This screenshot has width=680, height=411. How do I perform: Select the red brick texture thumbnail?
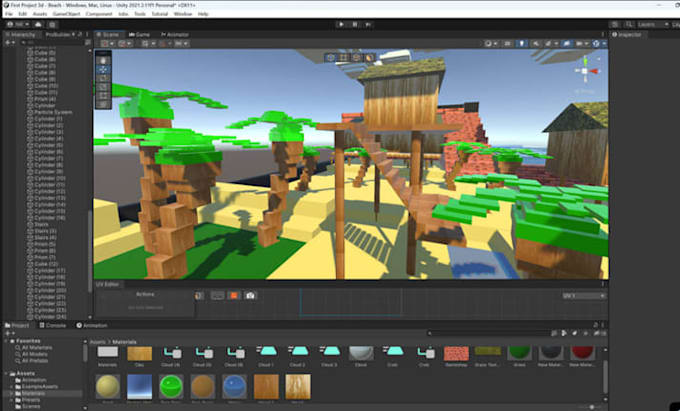(x=456, y=353)
